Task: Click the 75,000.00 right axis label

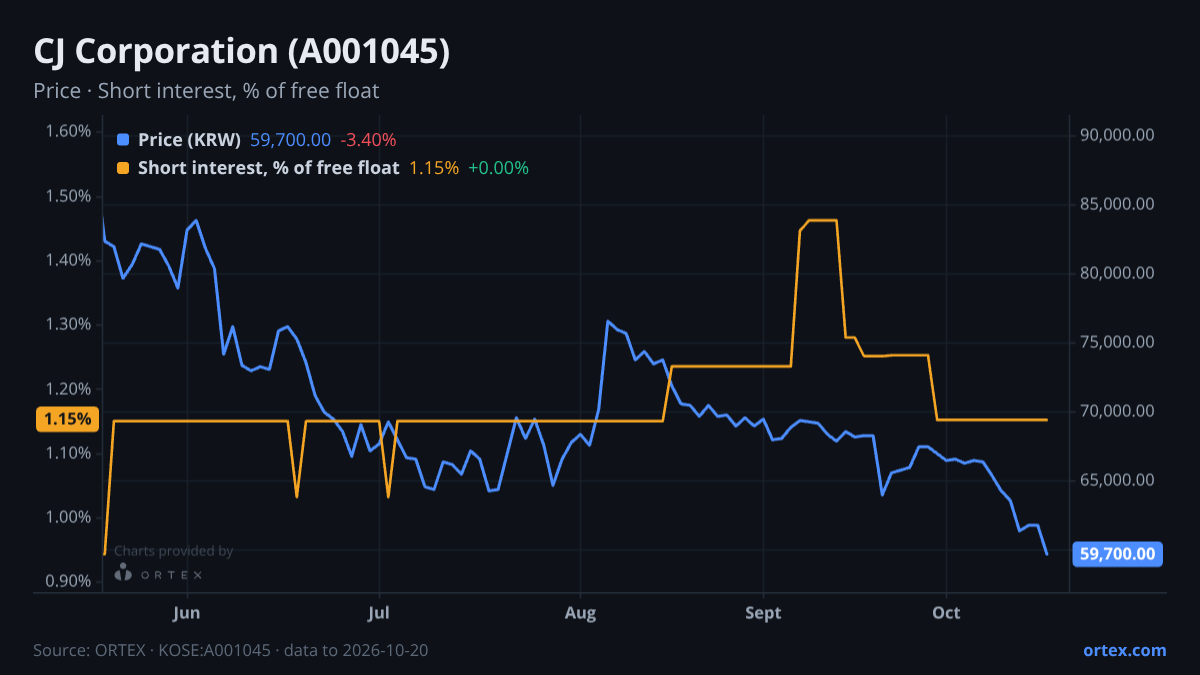Action: tap(1118, 342)
